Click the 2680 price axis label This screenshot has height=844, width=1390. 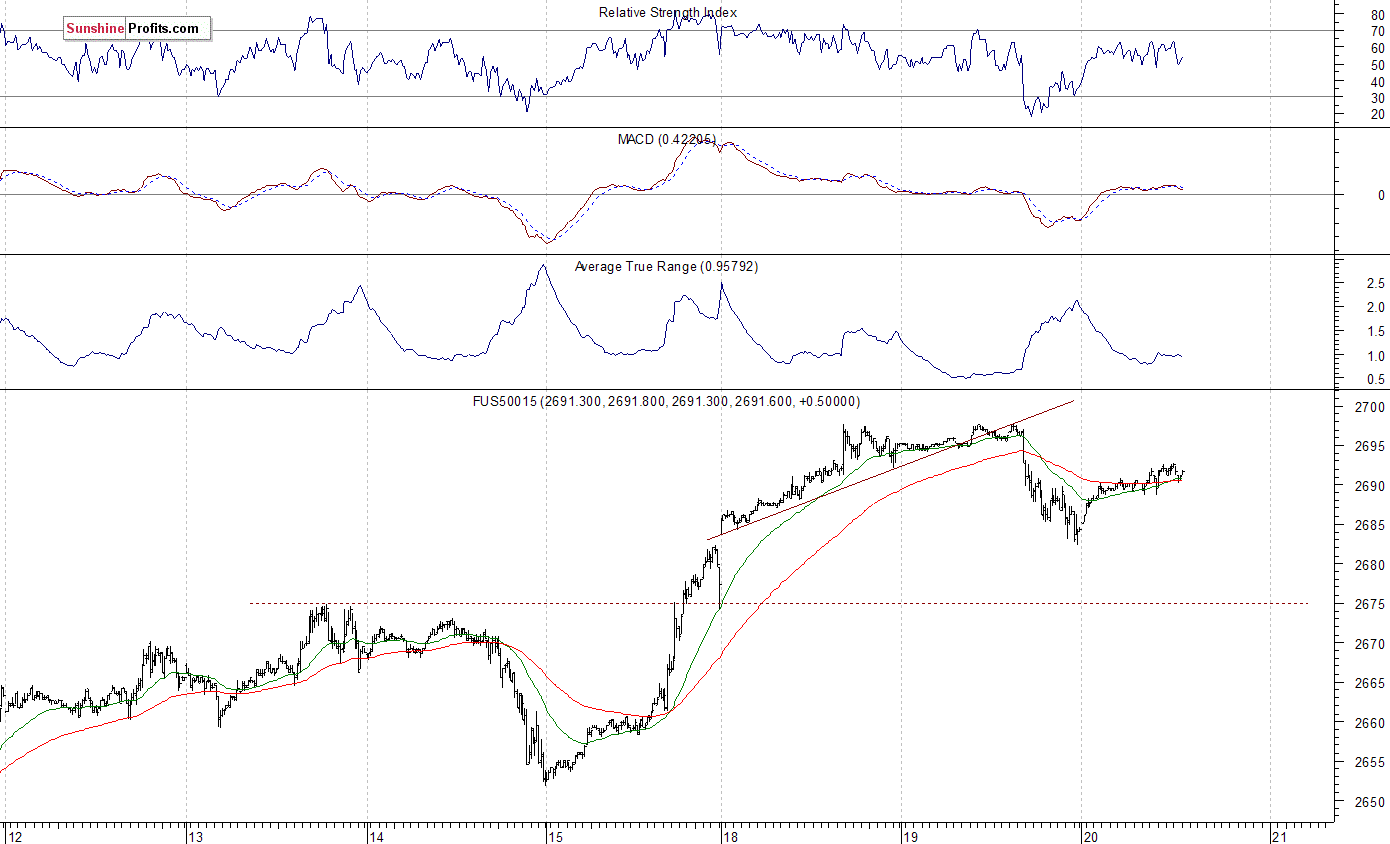click(x=1371, y=566)
